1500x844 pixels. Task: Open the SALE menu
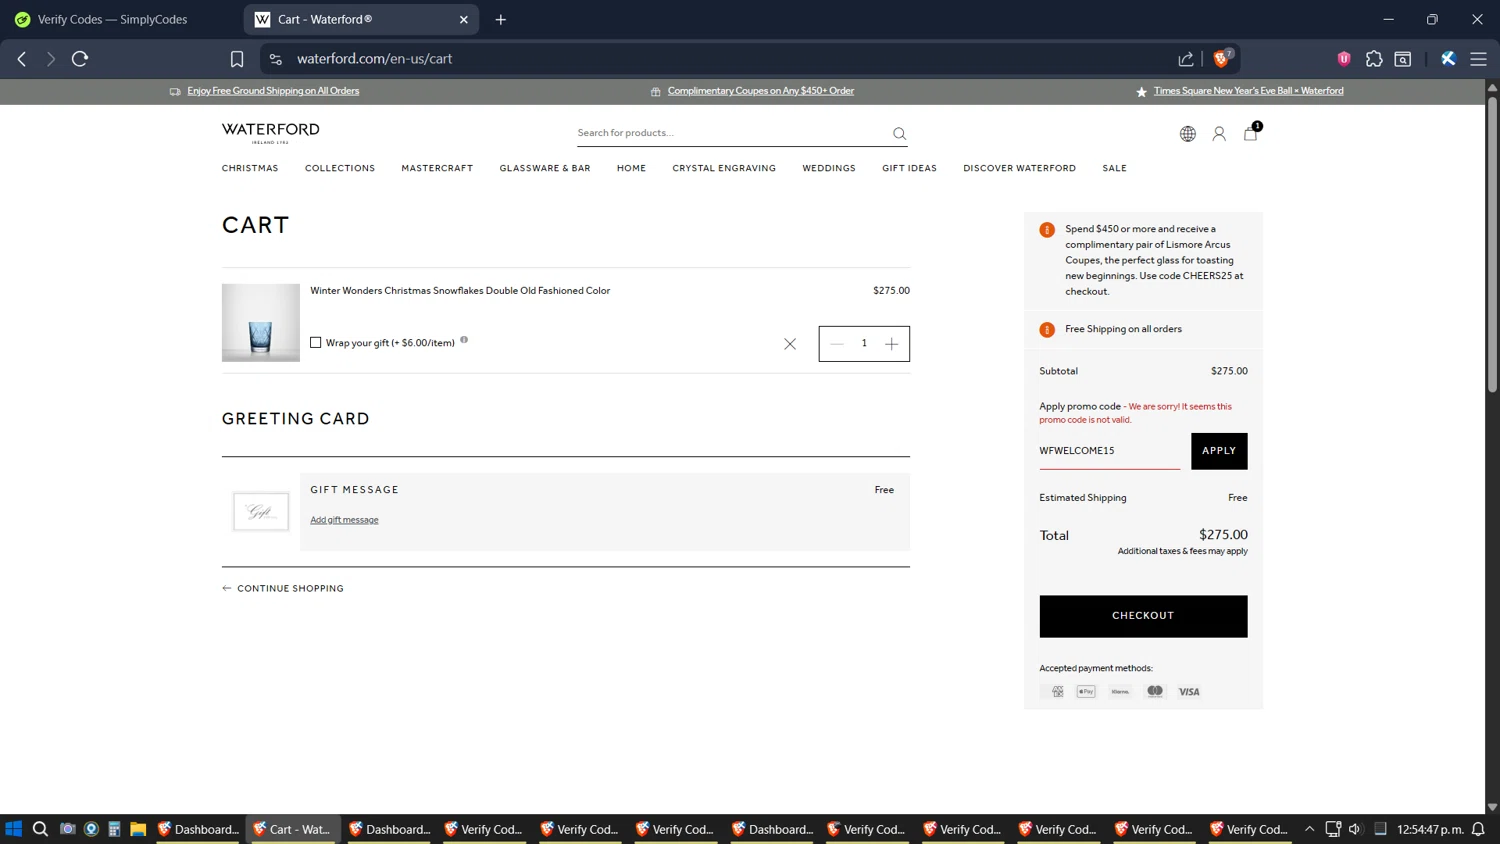pos(1114,168)
